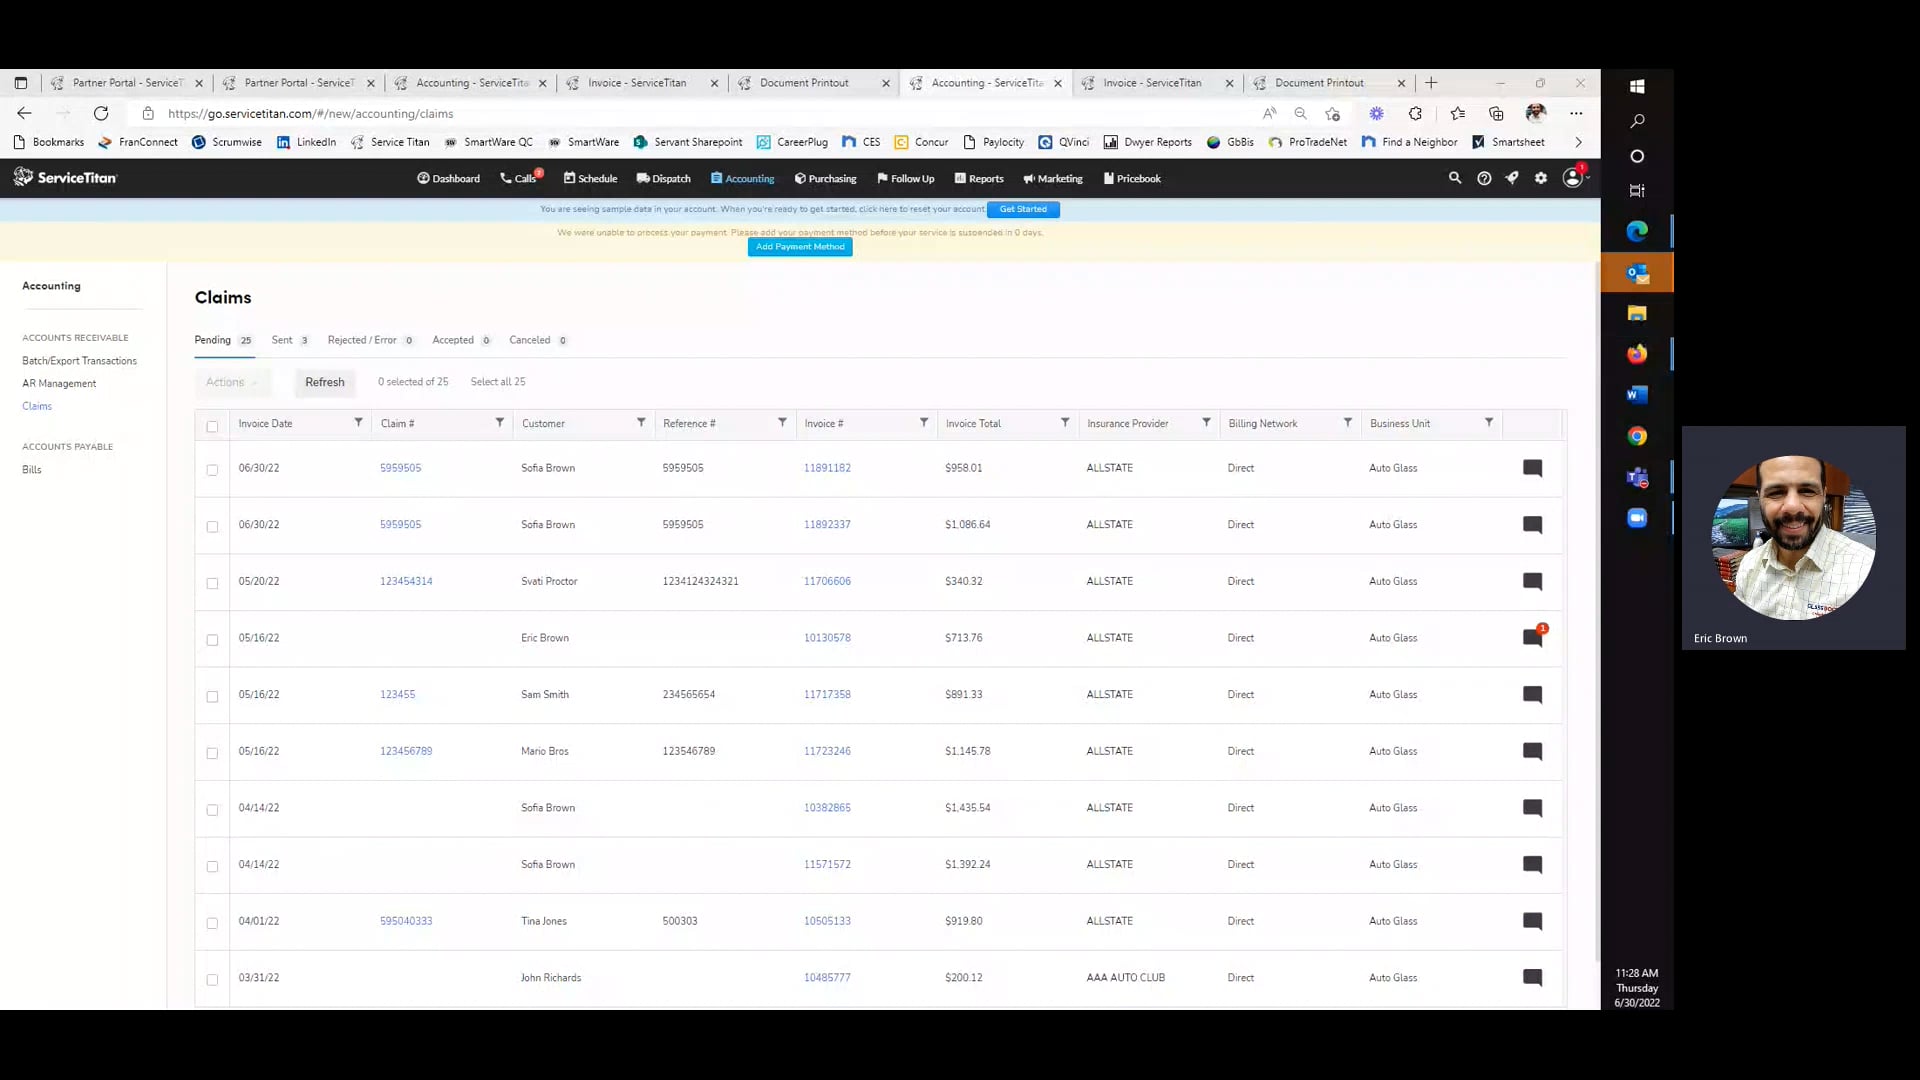The height and width of the screenshot is (1080, 1920).
Task: Open the Follow Up section
Action: pos(905,178)
